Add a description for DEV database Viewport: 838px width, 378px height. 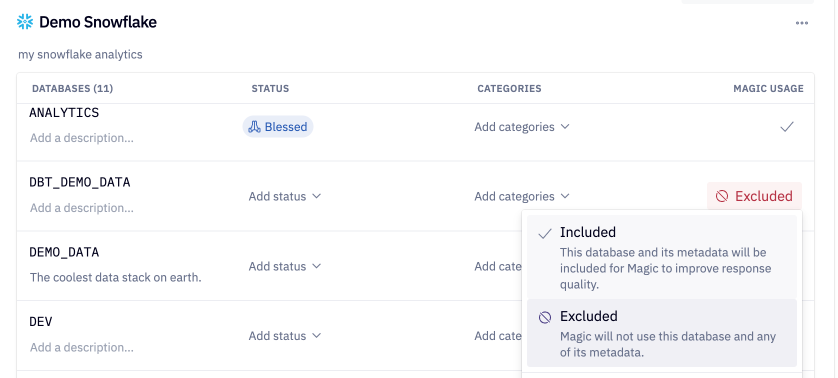coord(82,348)
